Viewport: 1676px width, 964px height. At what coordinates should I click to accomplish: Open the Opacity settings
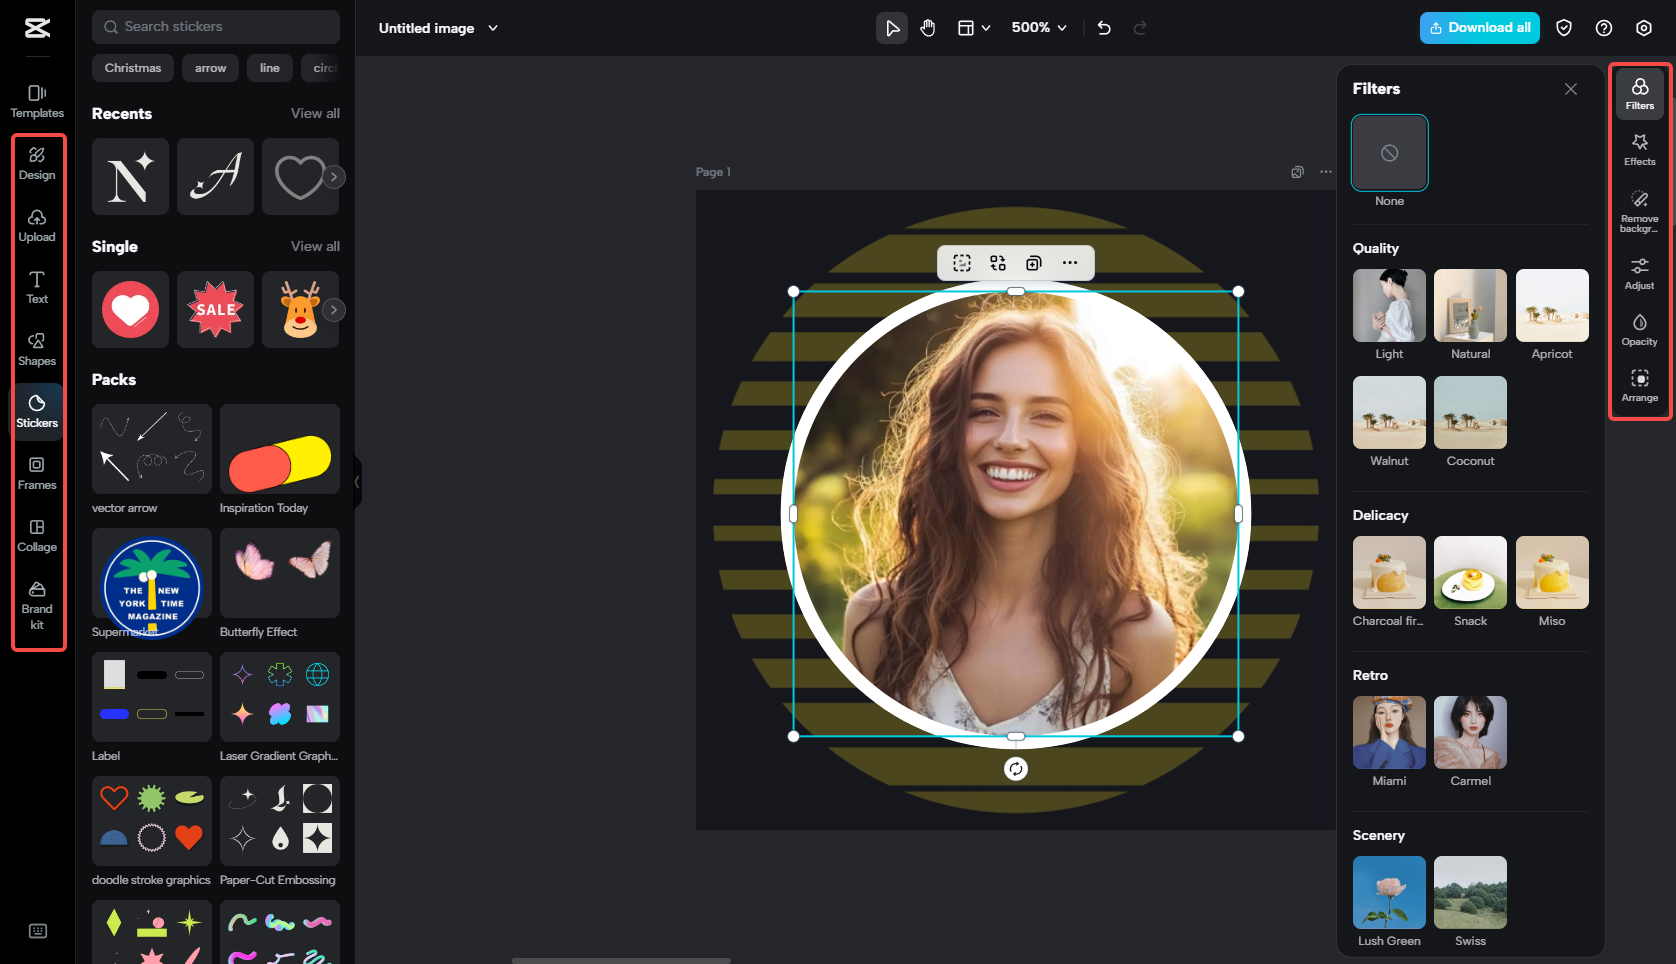(x=1639, y=330)
